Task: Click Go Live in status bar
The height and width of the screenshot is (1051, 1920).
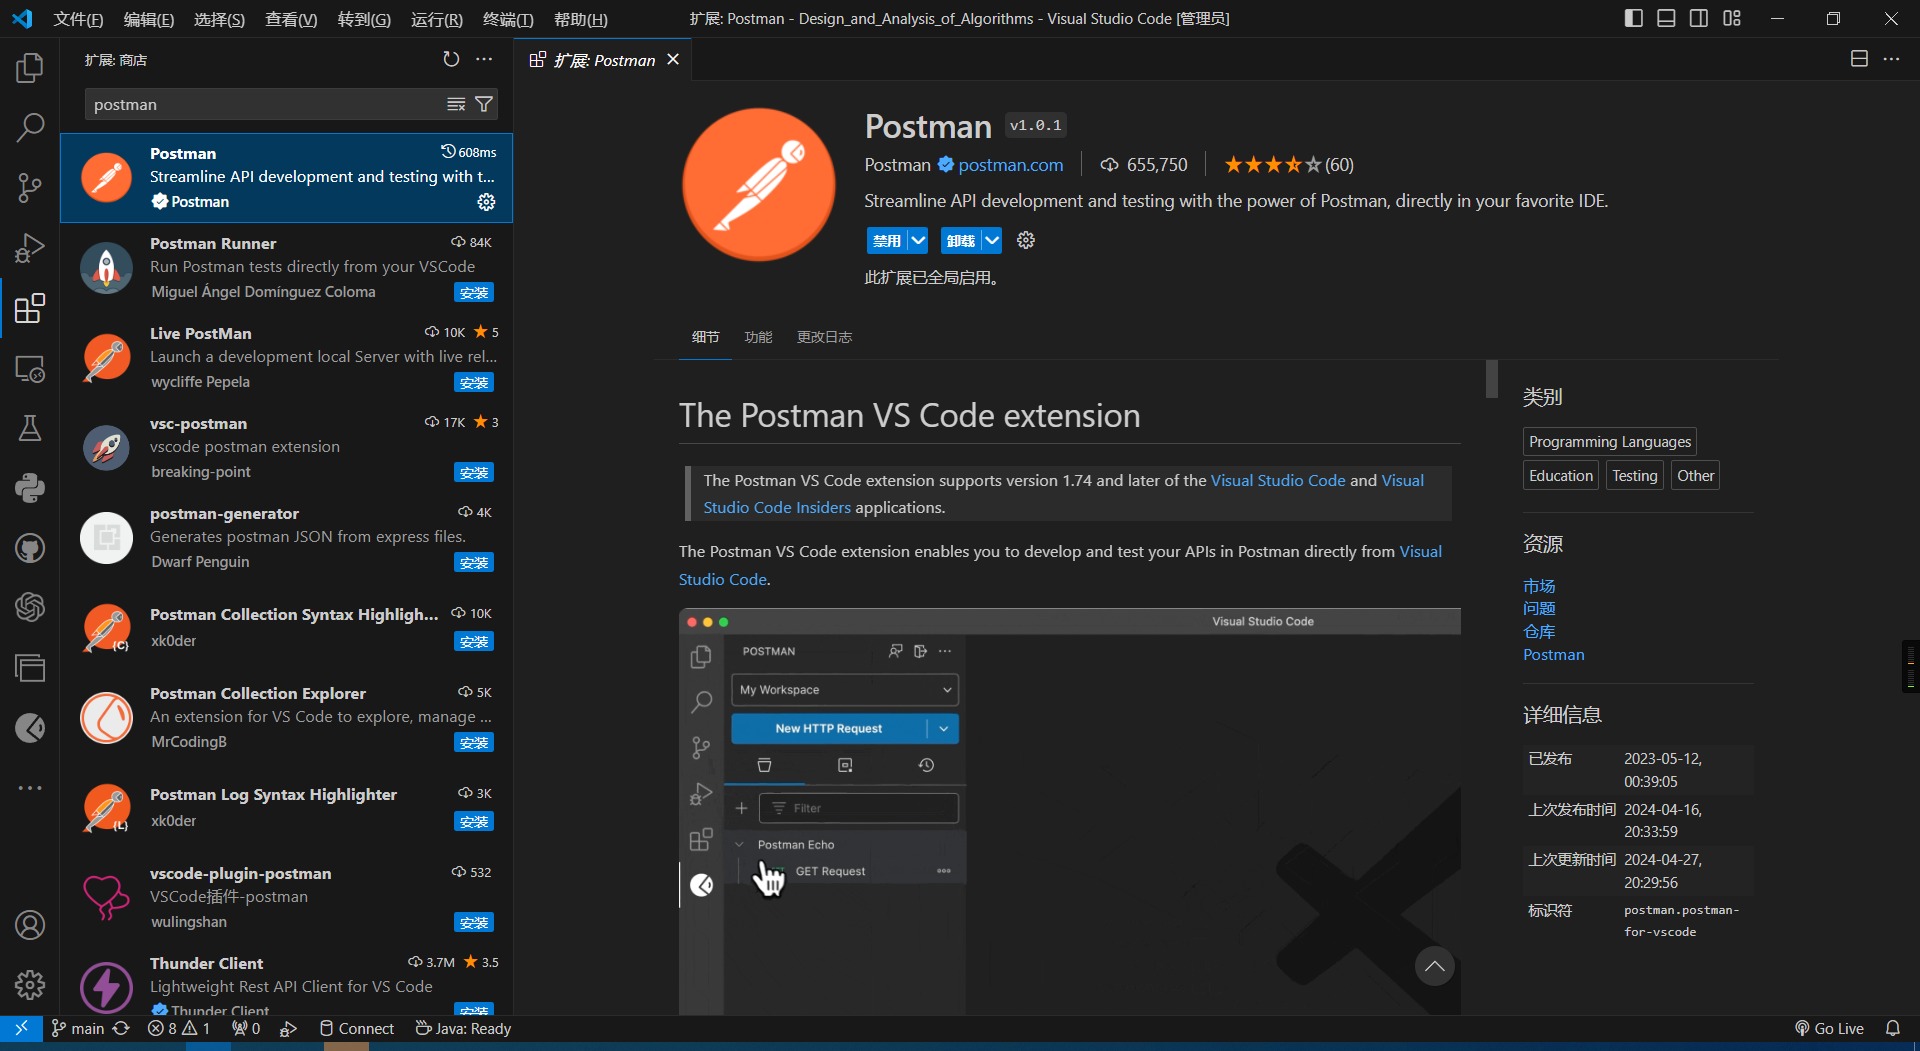Action: (1829, 1028)
